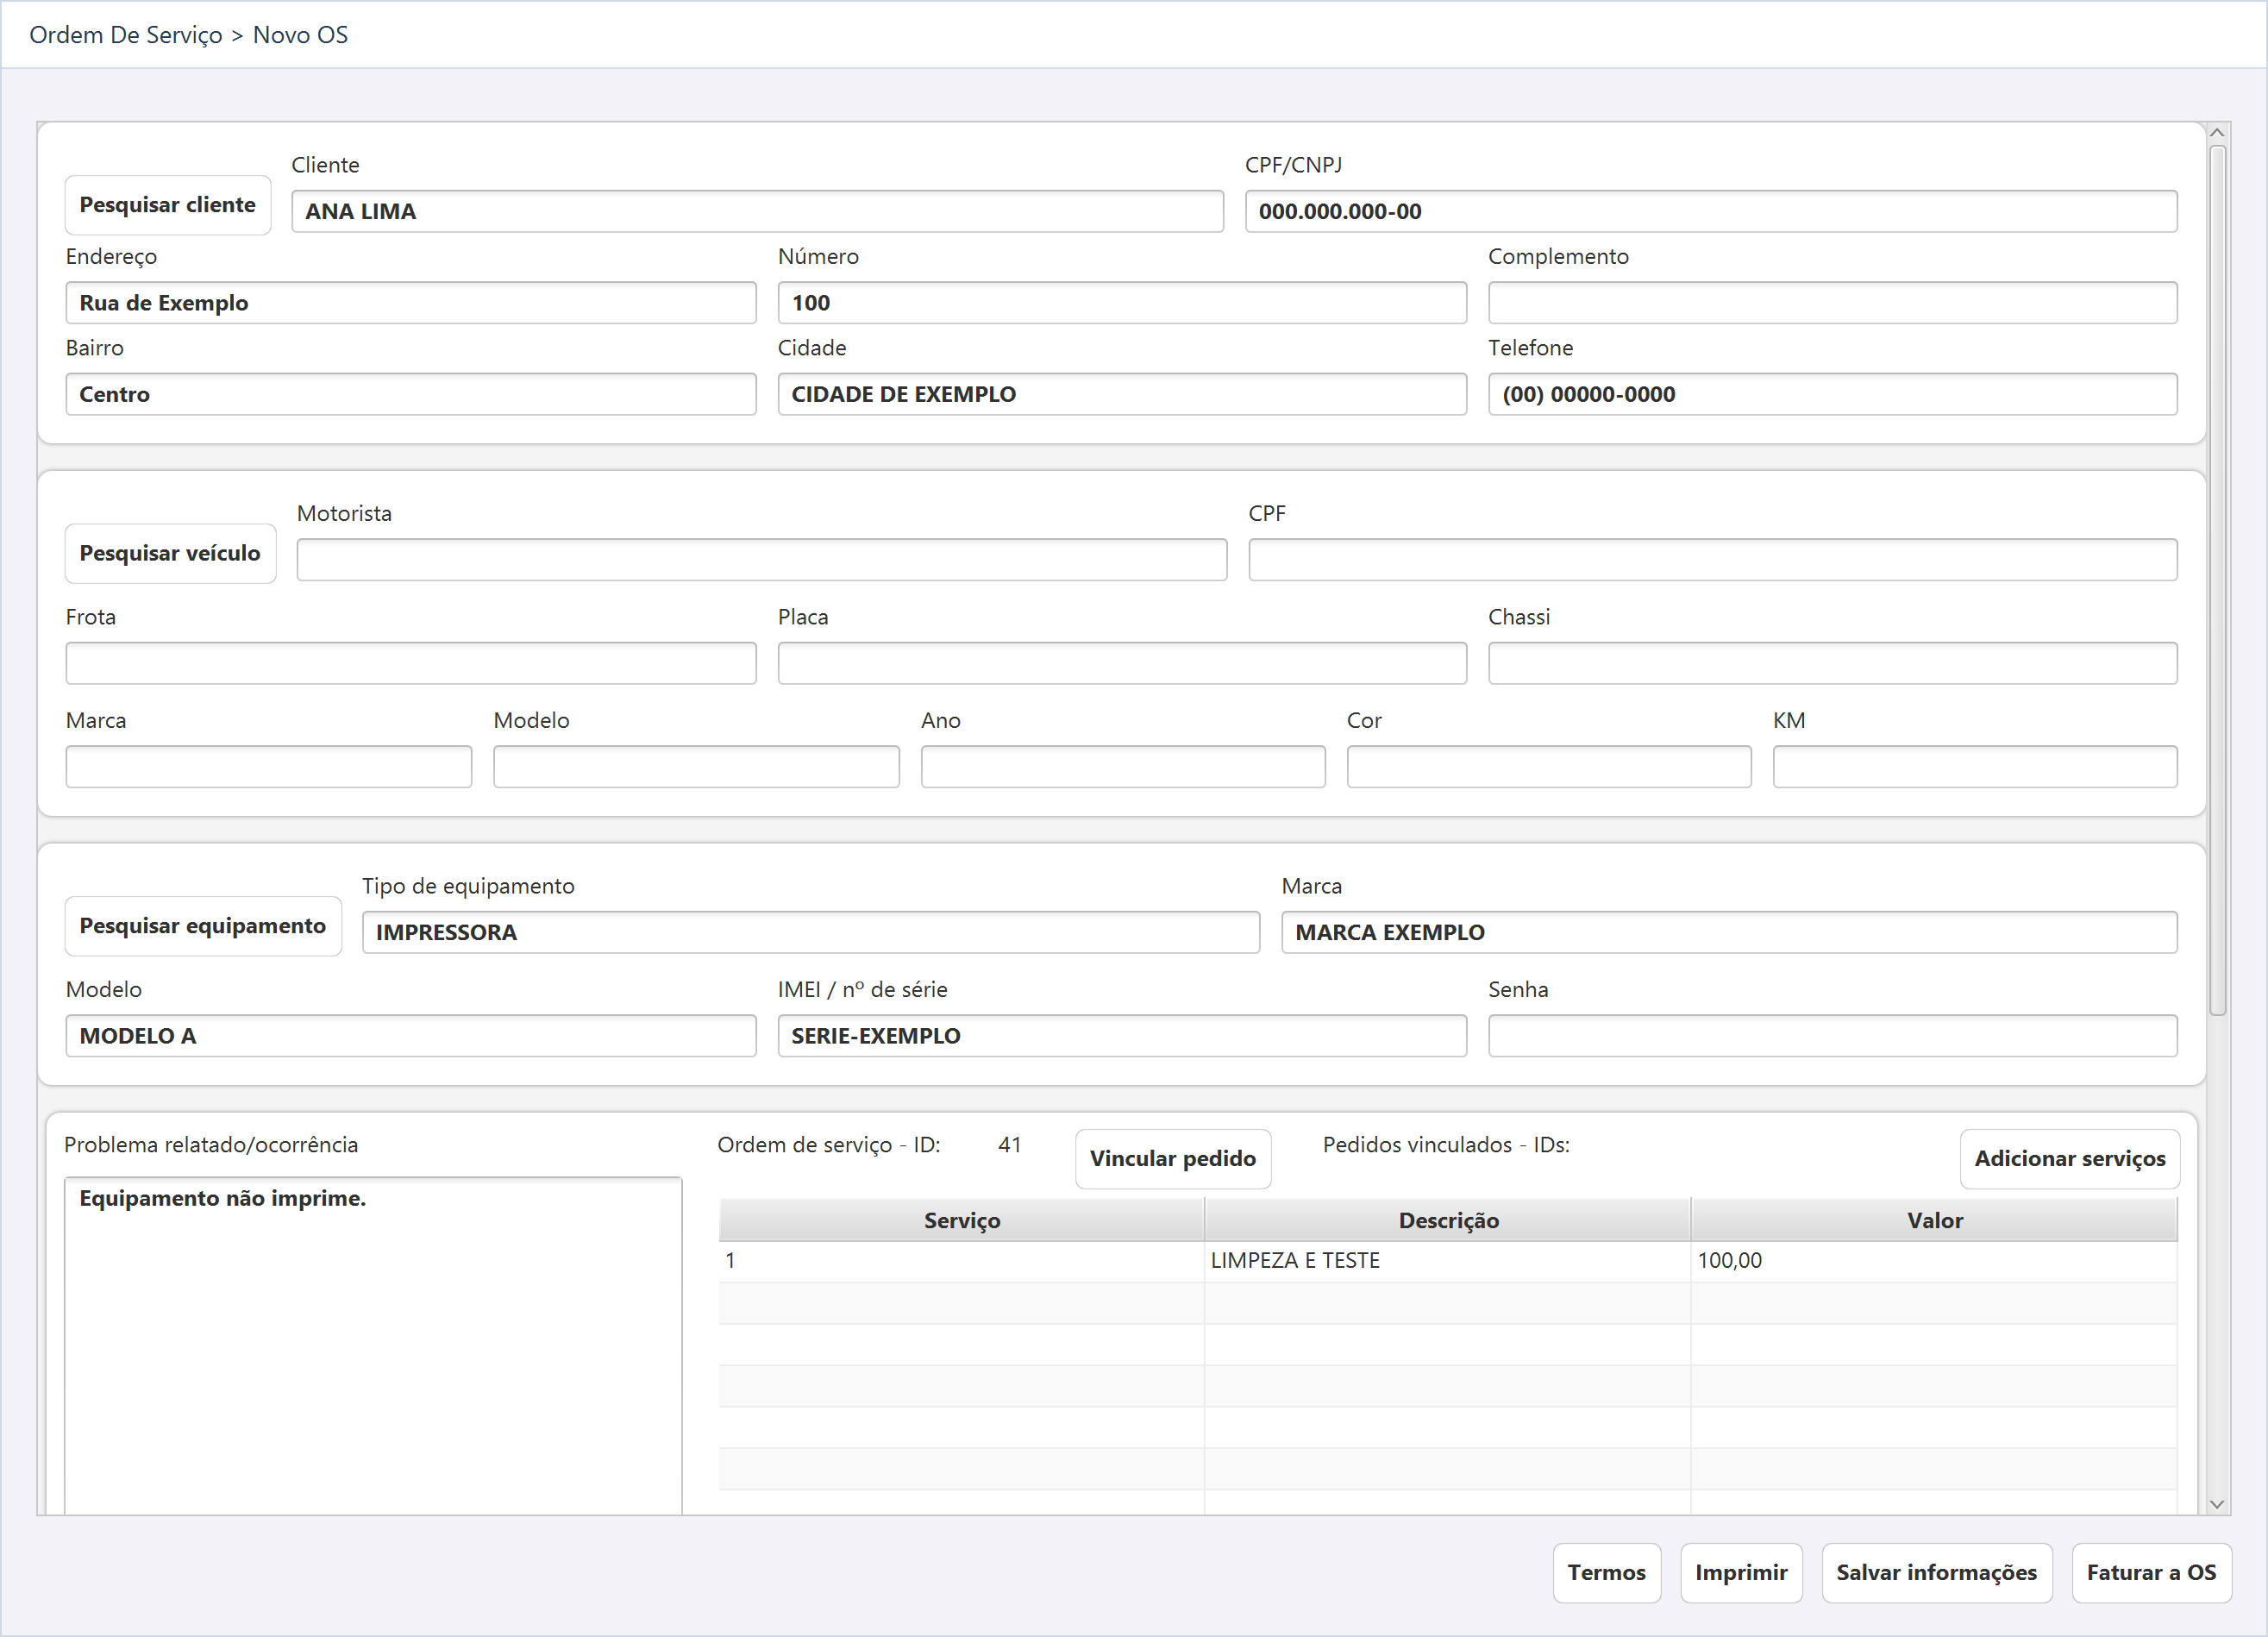Open Pesquisar veículo search
The width and height of the screenshot is (2268, 1637).
170,553
